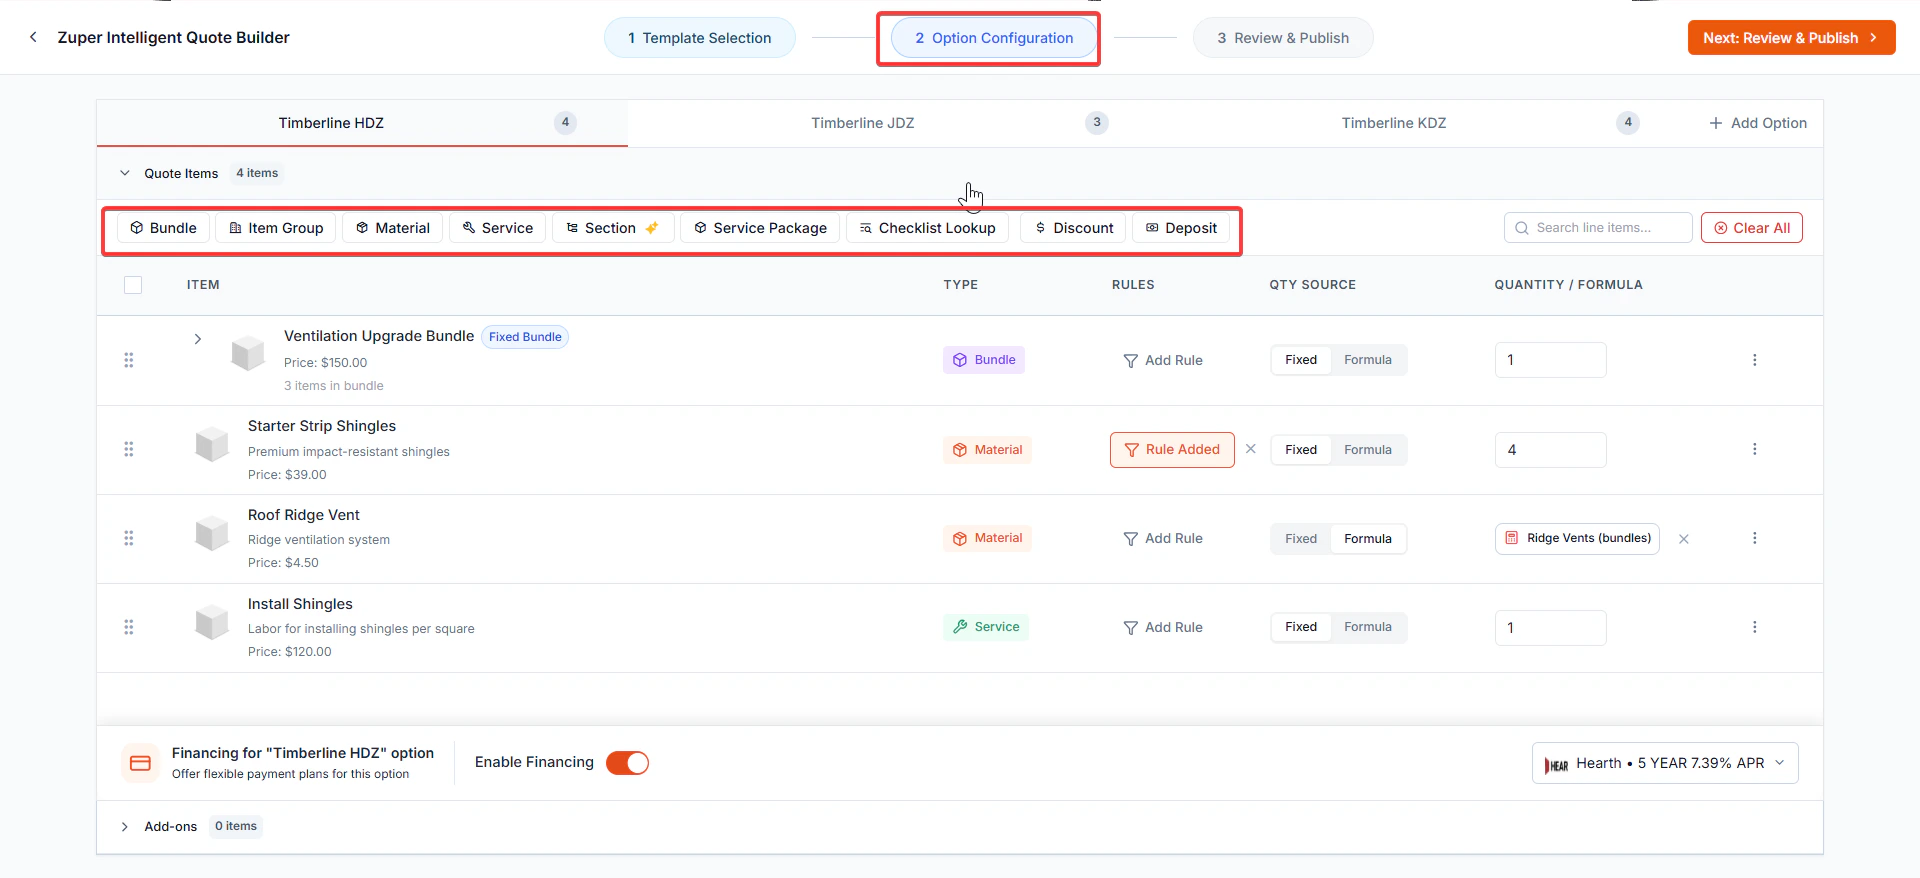Keep Roof Ridge Vent quantity on Formula
The height and width of the screenshot is (878, 1920).
point(1368,539)
